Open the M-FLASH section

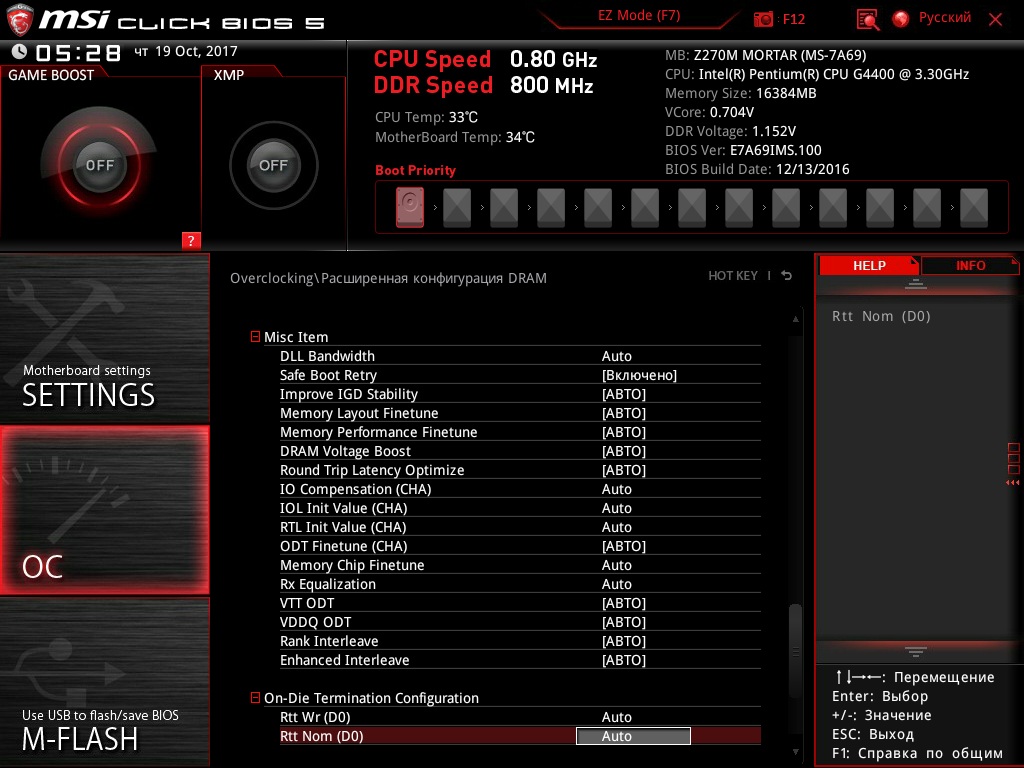[104, 682]
